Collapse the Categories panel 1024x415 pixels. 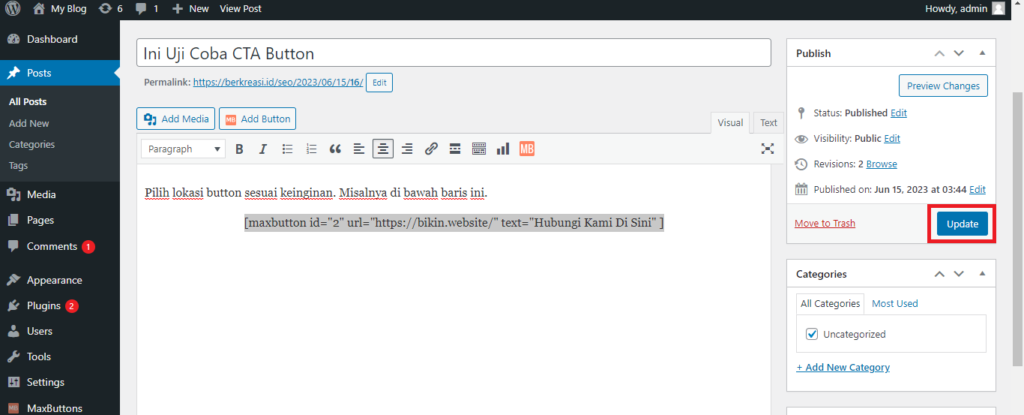coord(982,274)
